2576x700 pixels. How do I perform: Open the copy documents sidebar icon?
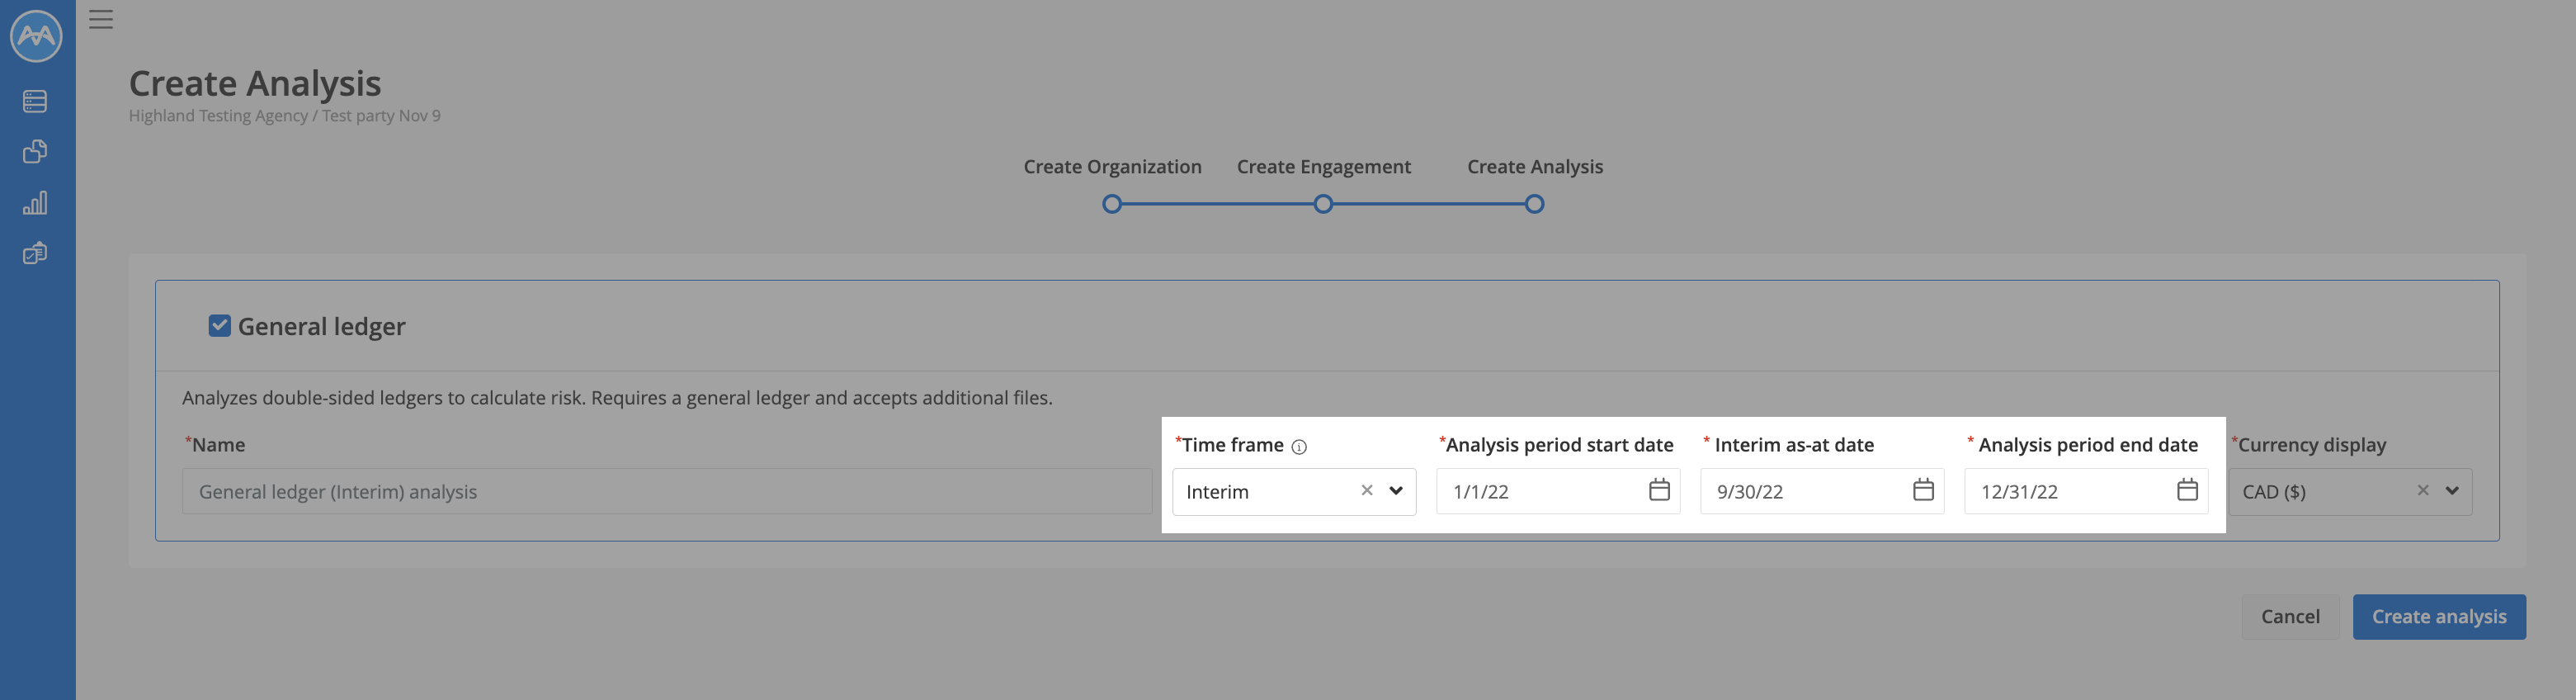coord(35,152)
